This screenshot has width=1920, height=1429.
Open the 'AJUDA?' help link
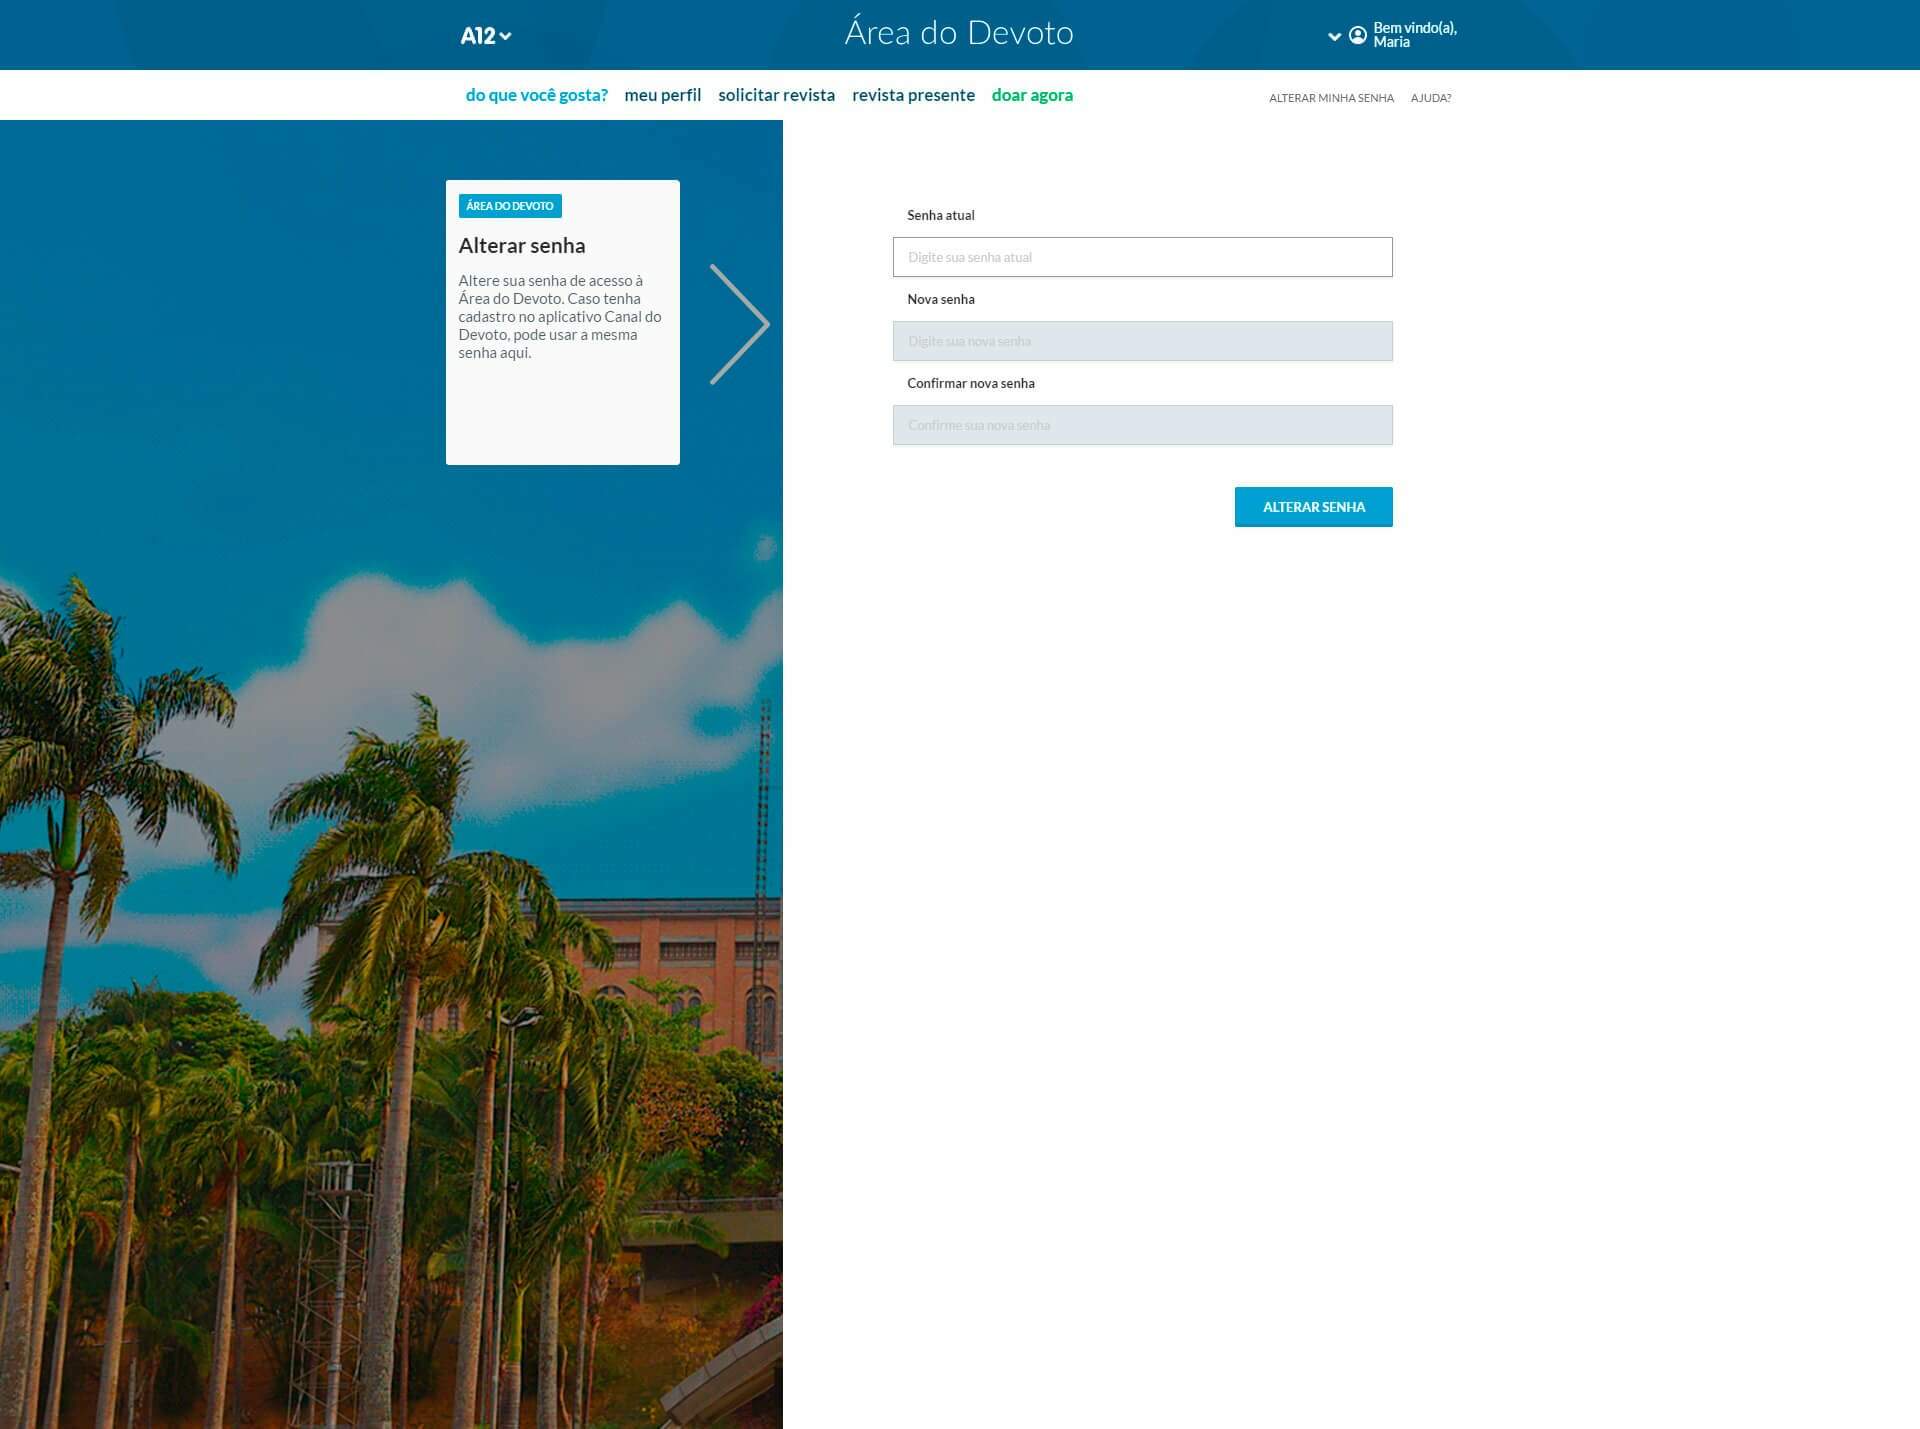point(1430,98)
